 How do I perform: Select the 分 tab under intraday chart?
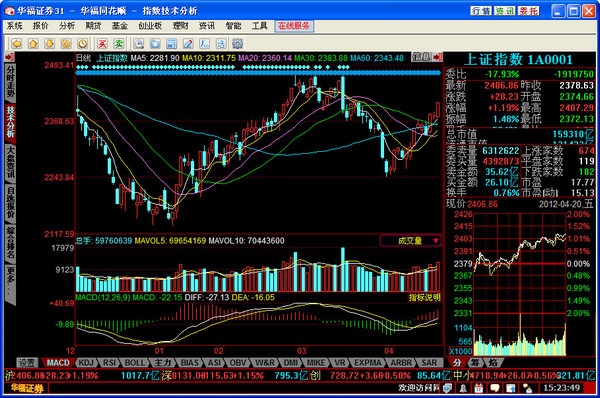[x=457, y=362]
